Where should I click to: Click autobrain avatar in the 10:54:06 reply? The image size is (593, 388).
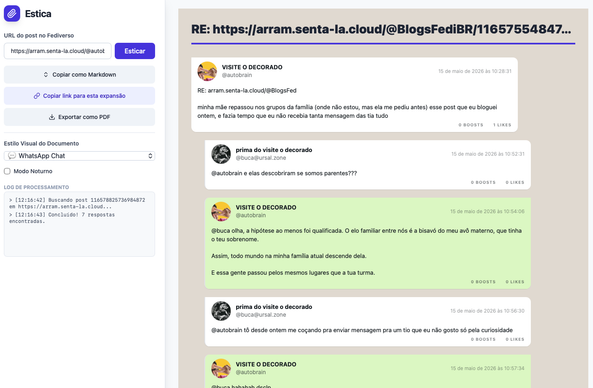pyautogui.click(x=221, y=211)
